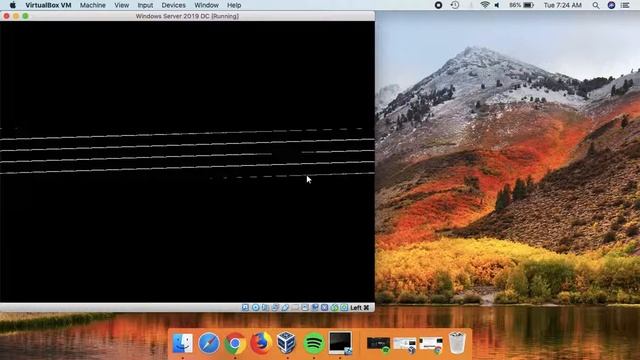Open the Trash in the Dock
This screenshot has height=360, width=640.
(457, 343)
